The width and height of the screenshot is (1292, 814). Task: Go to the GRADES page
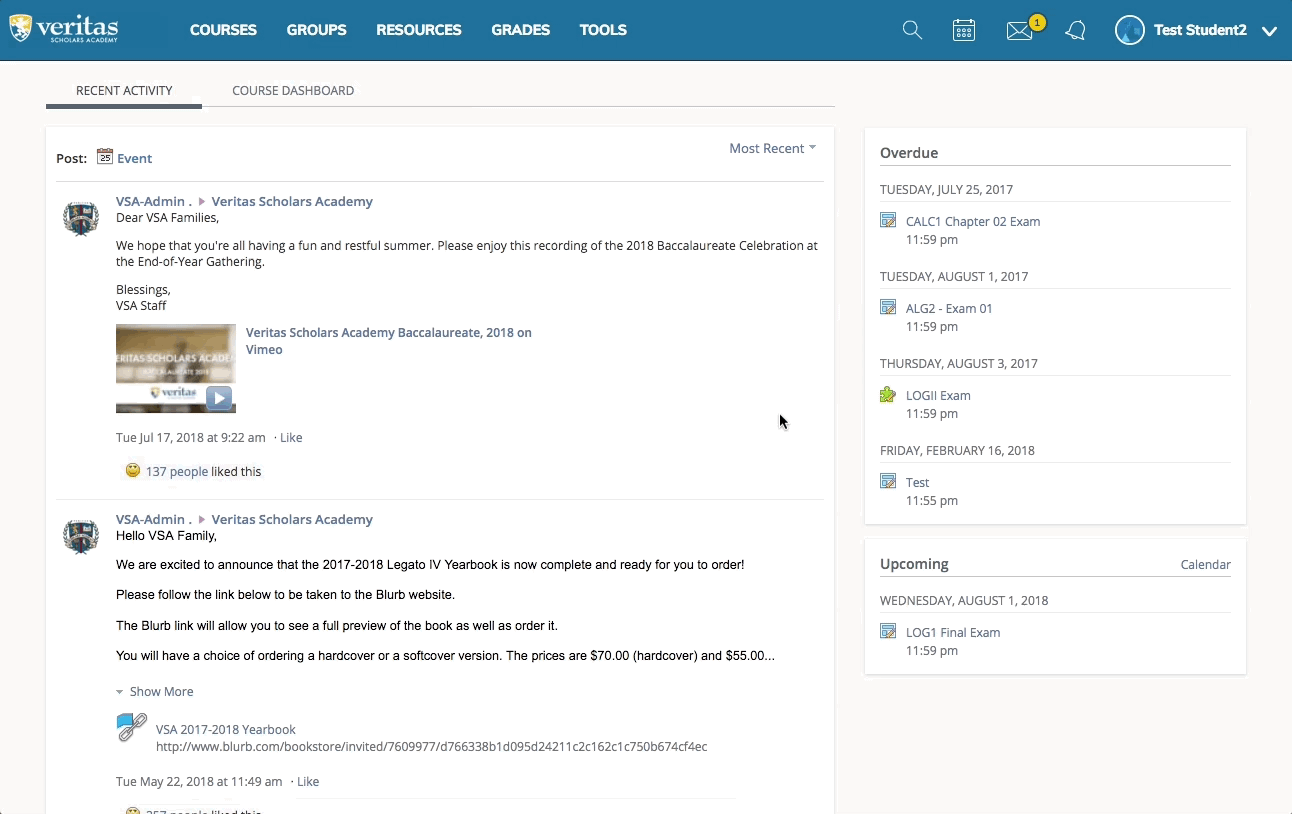point(521,30)
